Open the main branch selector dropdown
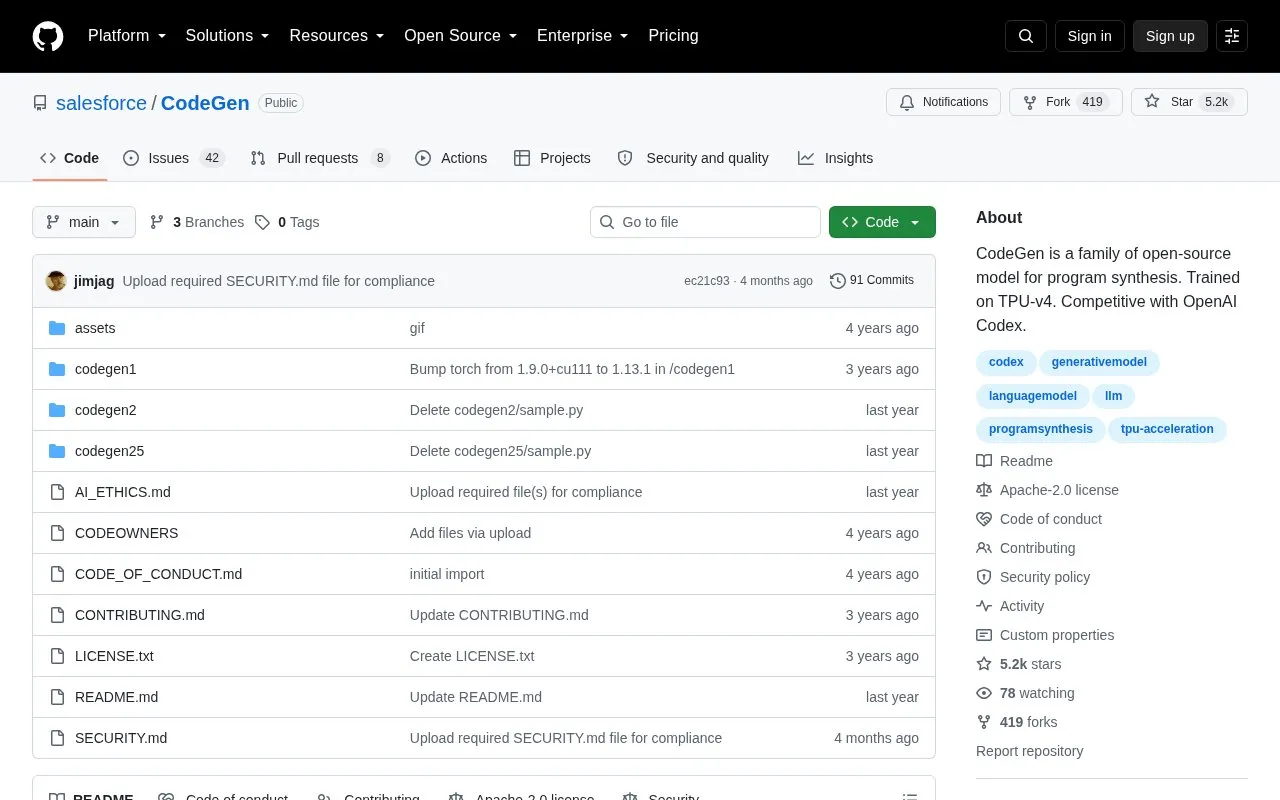The height and width of the screenshot is (800, 1280). tap(84, 222)
